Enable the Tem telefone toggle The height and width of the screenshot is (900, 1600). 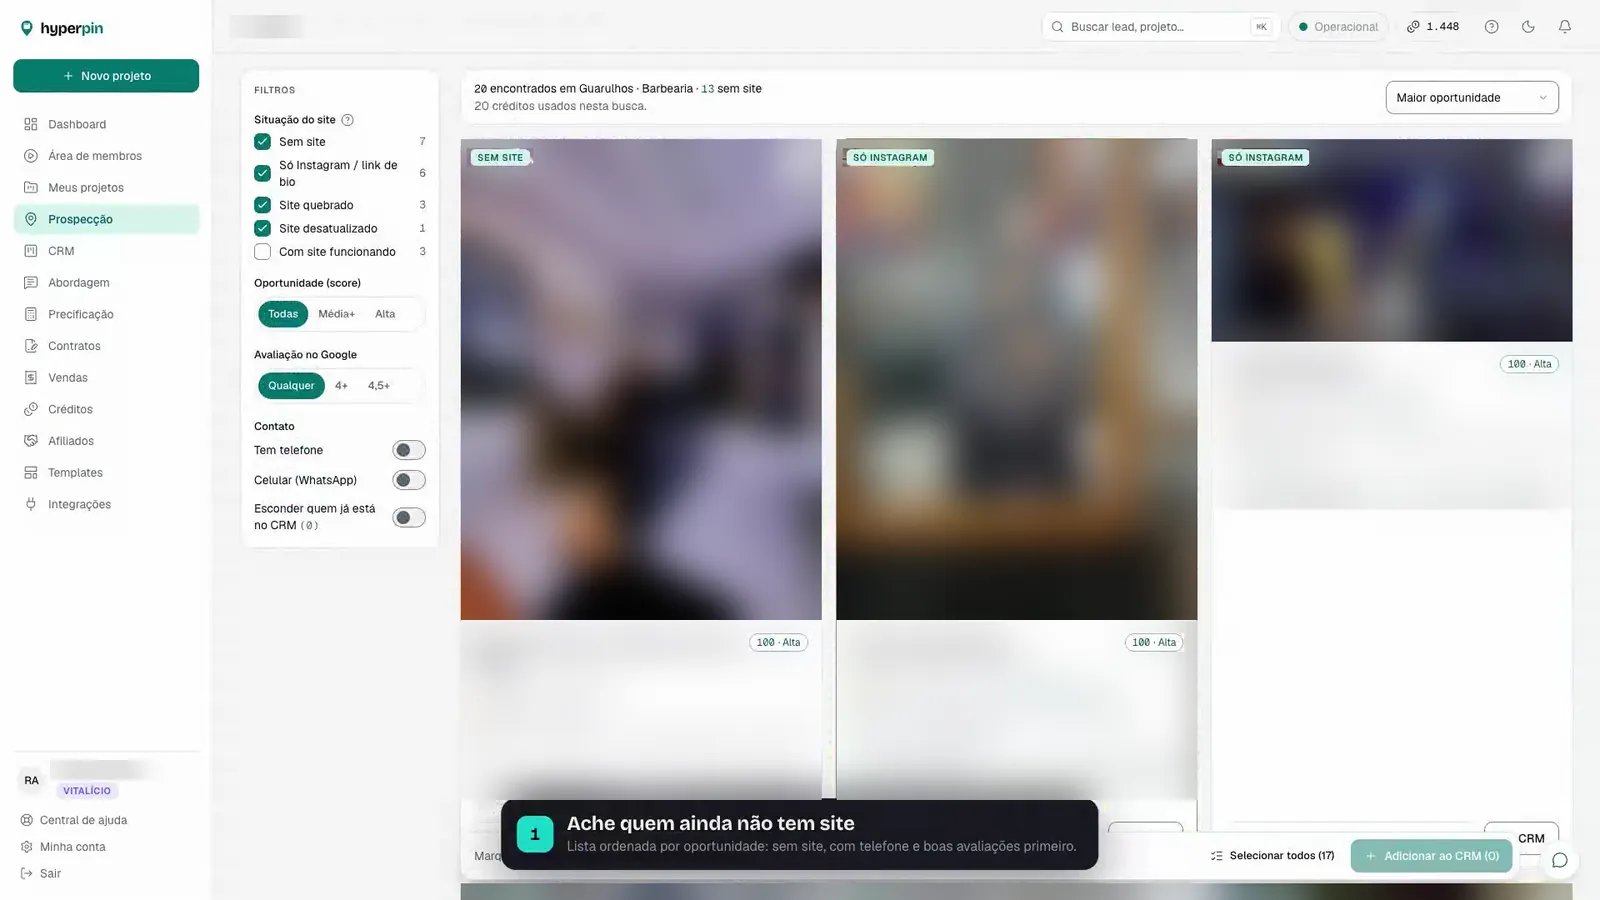tap(409, 450)
